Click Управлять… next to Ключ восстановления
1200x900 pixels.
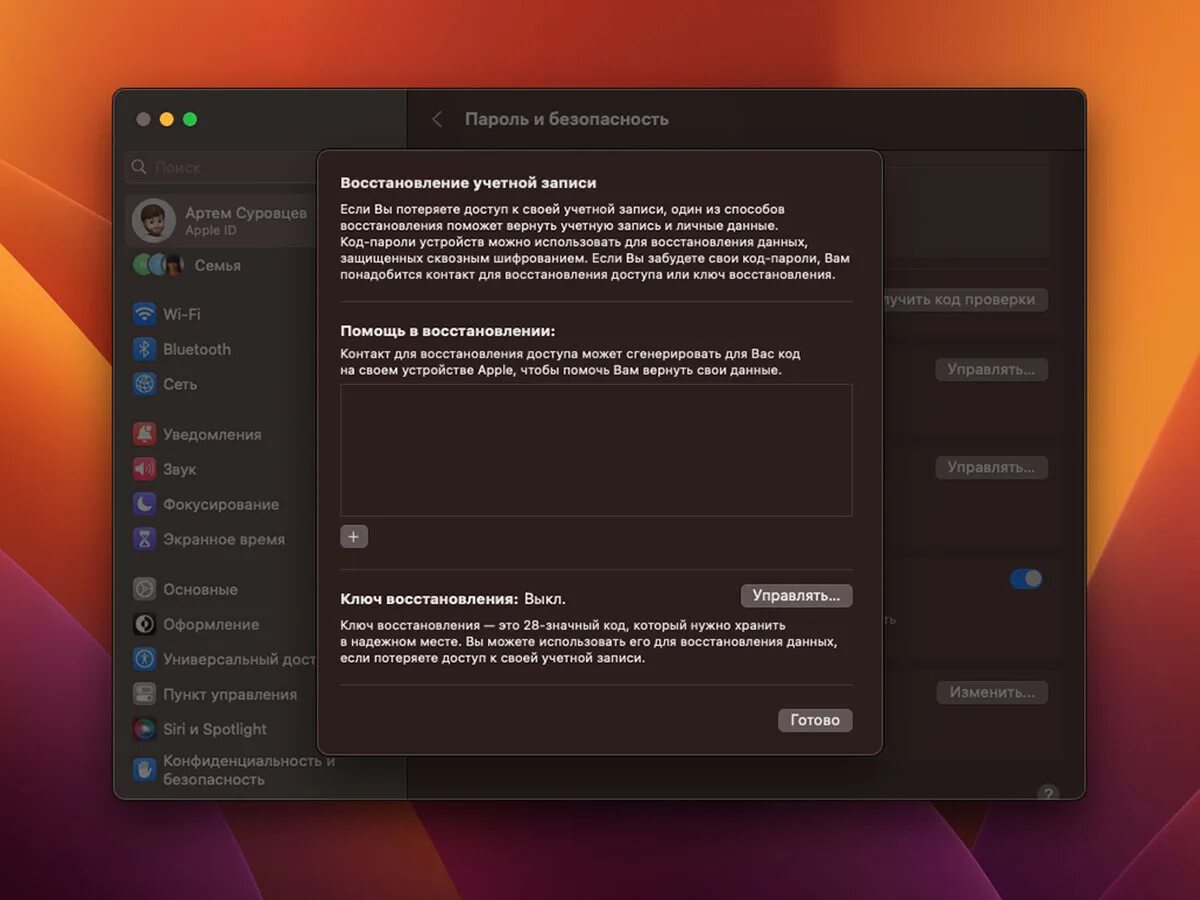point(796,595)
